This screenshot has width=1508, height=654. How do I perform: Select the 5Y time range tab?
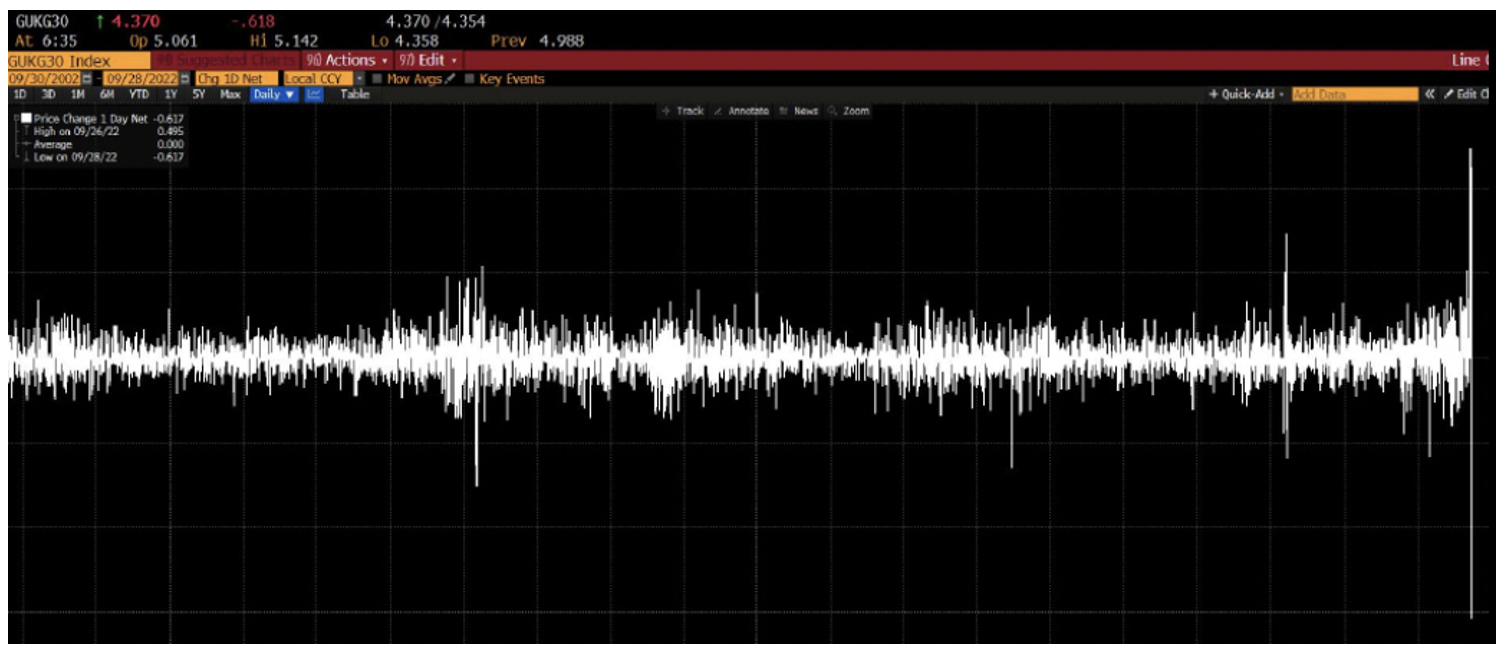tap(200, 94)
